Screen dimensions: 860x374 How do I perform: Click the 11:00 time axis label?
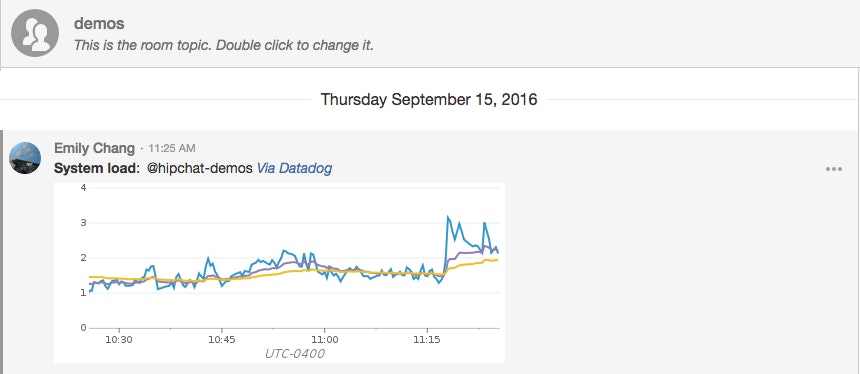coord(325,339)
